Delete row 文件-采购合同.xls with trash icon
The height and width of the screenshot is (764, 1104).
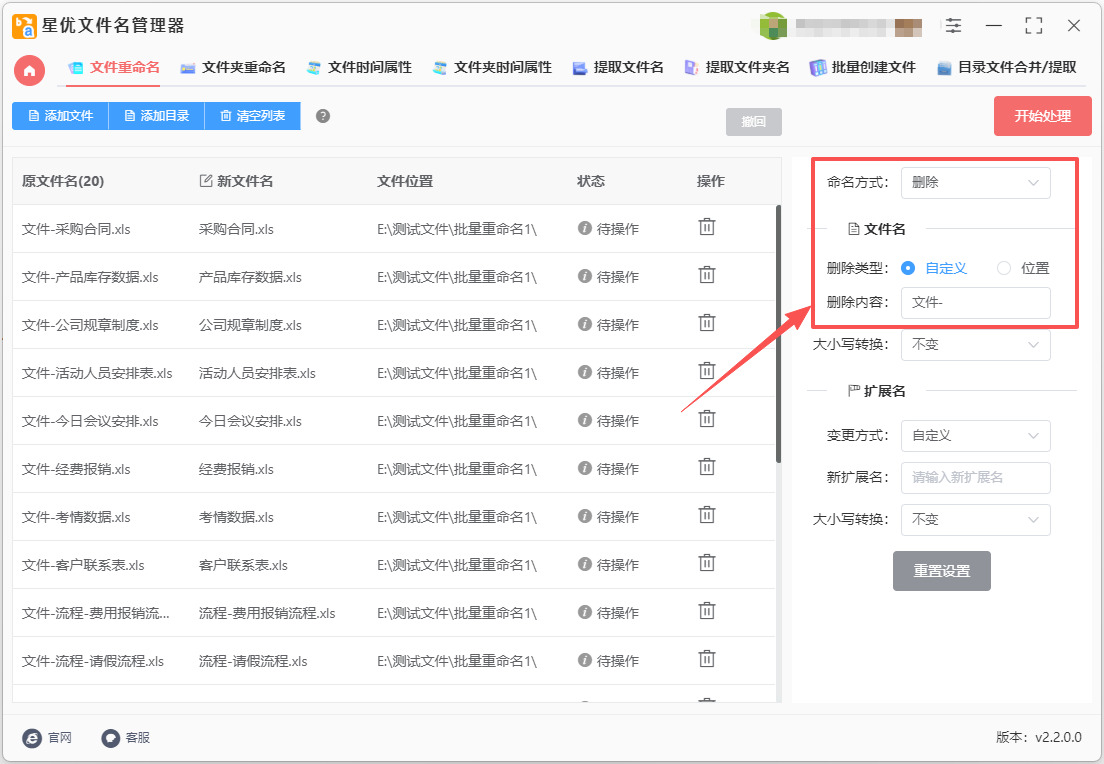707,227
